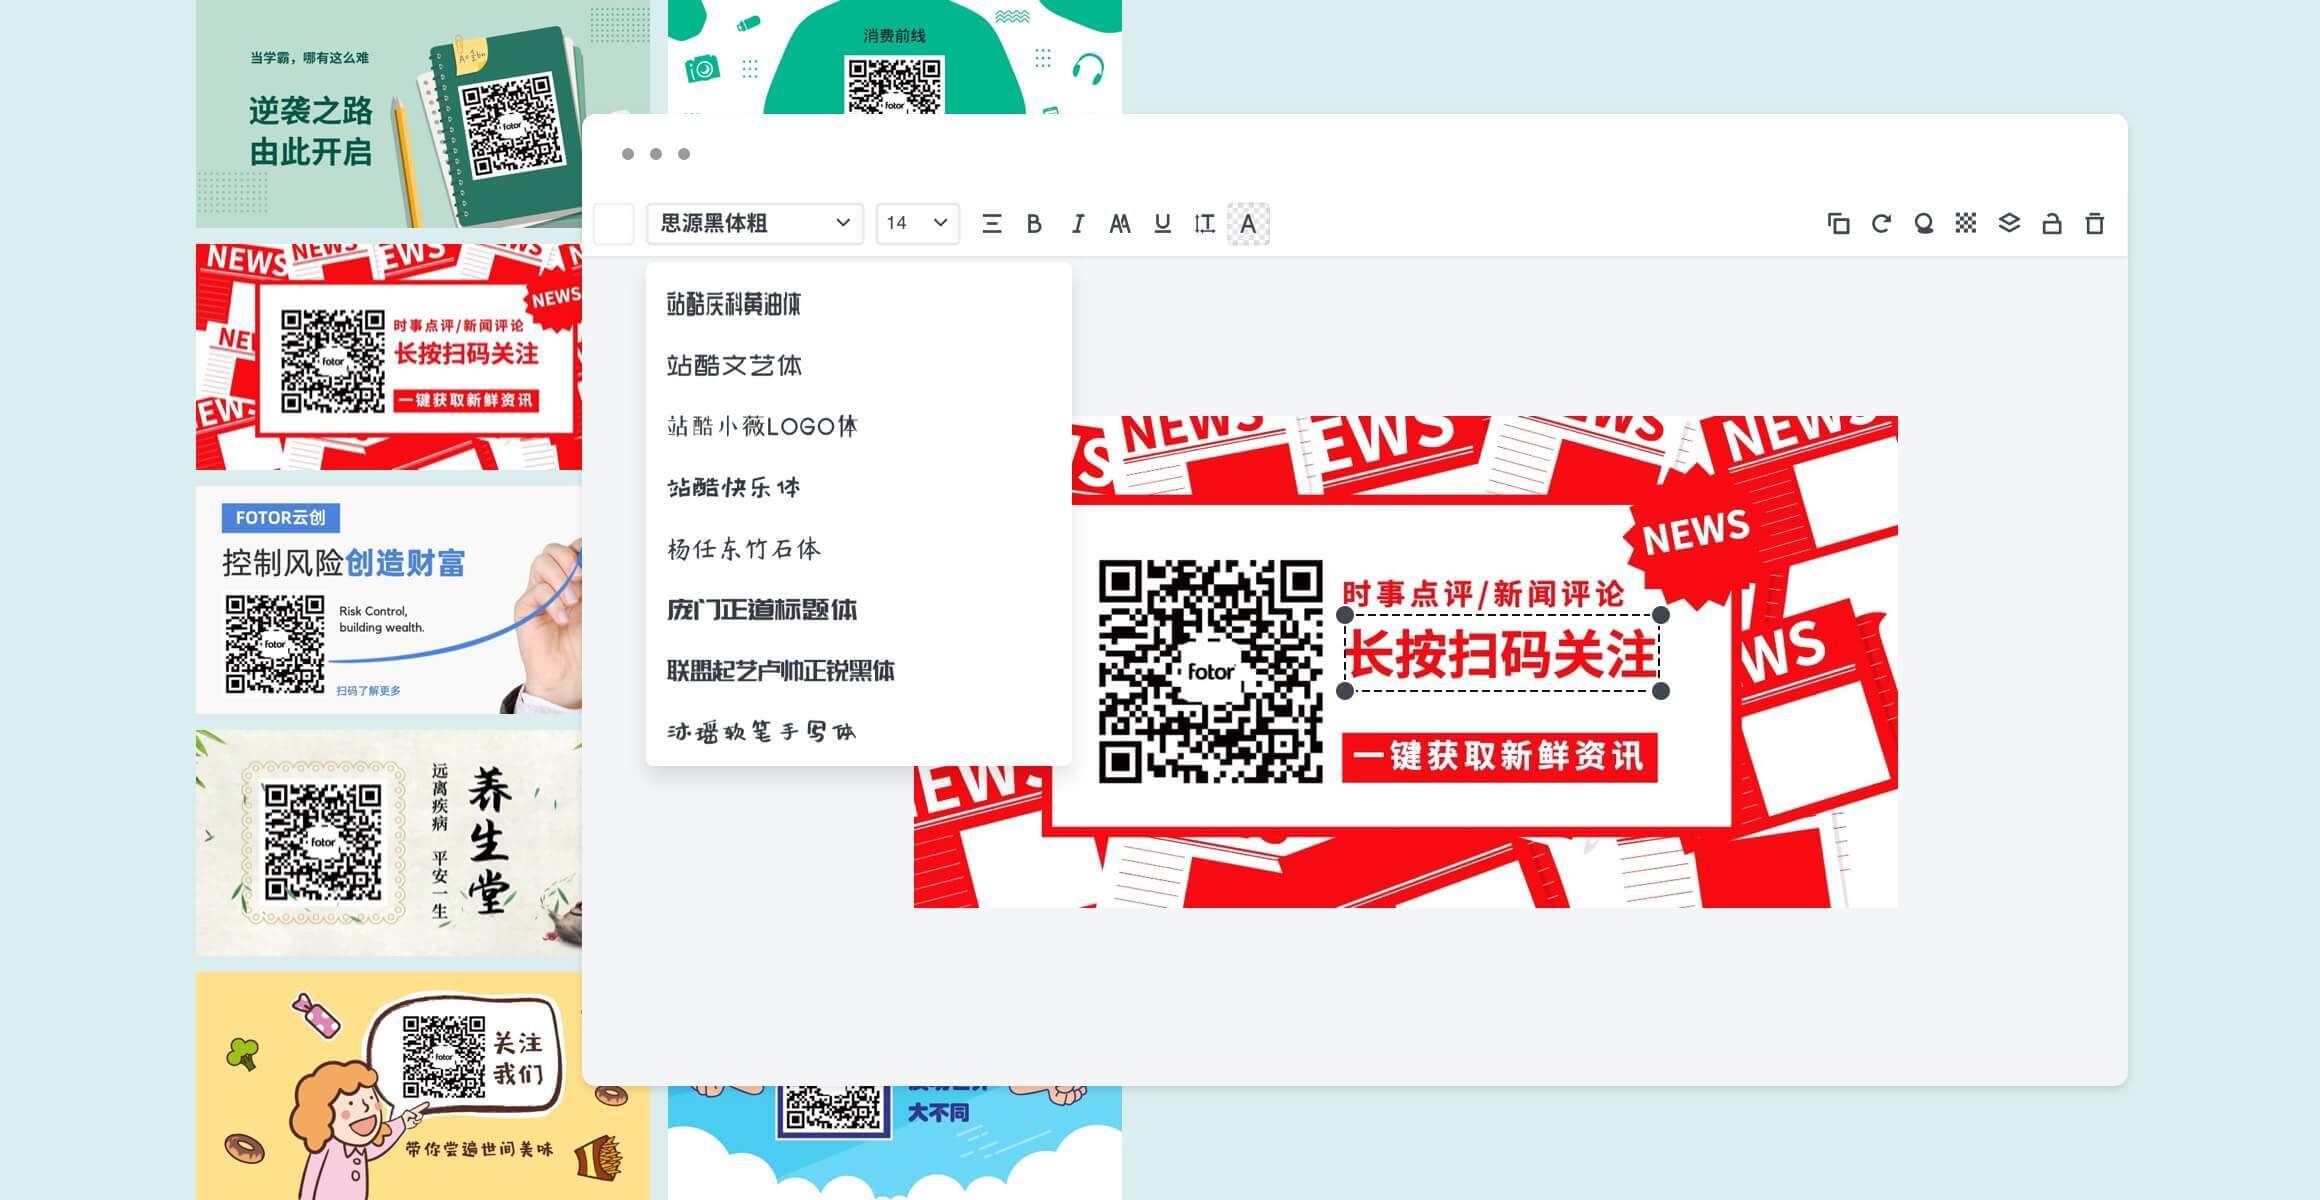Duplicate the selected text element
The image size is (2320, 1200).
click(x=1839, y=224)
